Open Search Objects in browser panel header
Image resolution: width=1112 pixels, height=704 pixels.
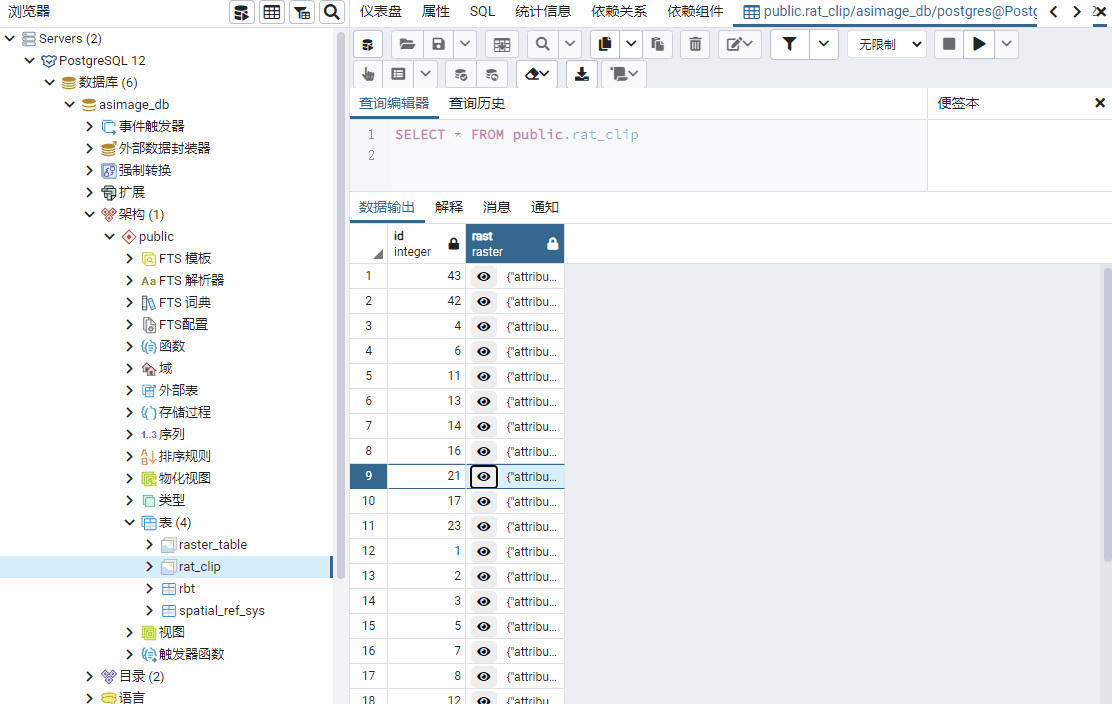331,12
